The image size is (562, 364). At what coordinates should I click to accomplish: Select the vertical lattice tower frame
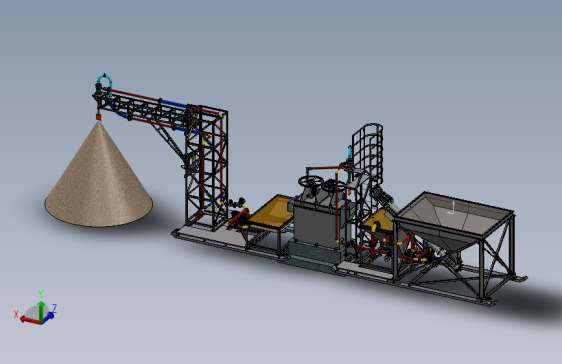(206, 168)
